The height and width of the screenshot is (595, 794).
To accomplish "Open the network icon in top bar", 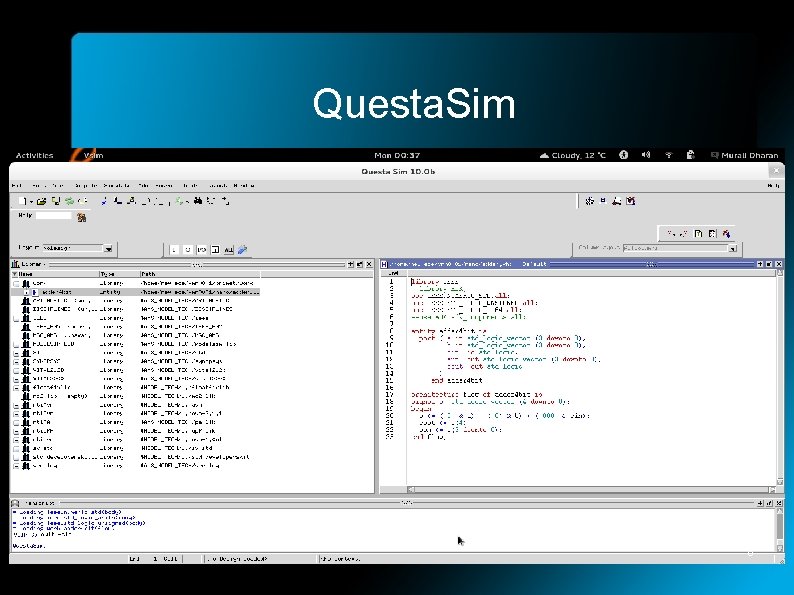I will click(668, 155).
